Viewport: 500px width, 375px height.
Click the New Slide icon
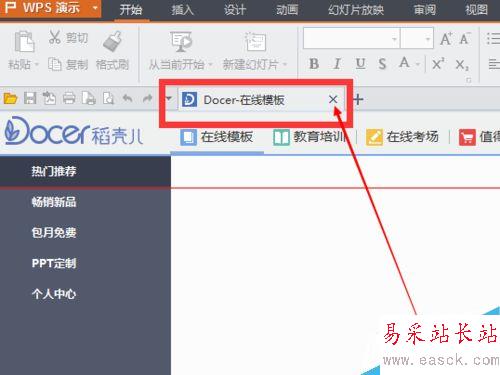(255, 42)
